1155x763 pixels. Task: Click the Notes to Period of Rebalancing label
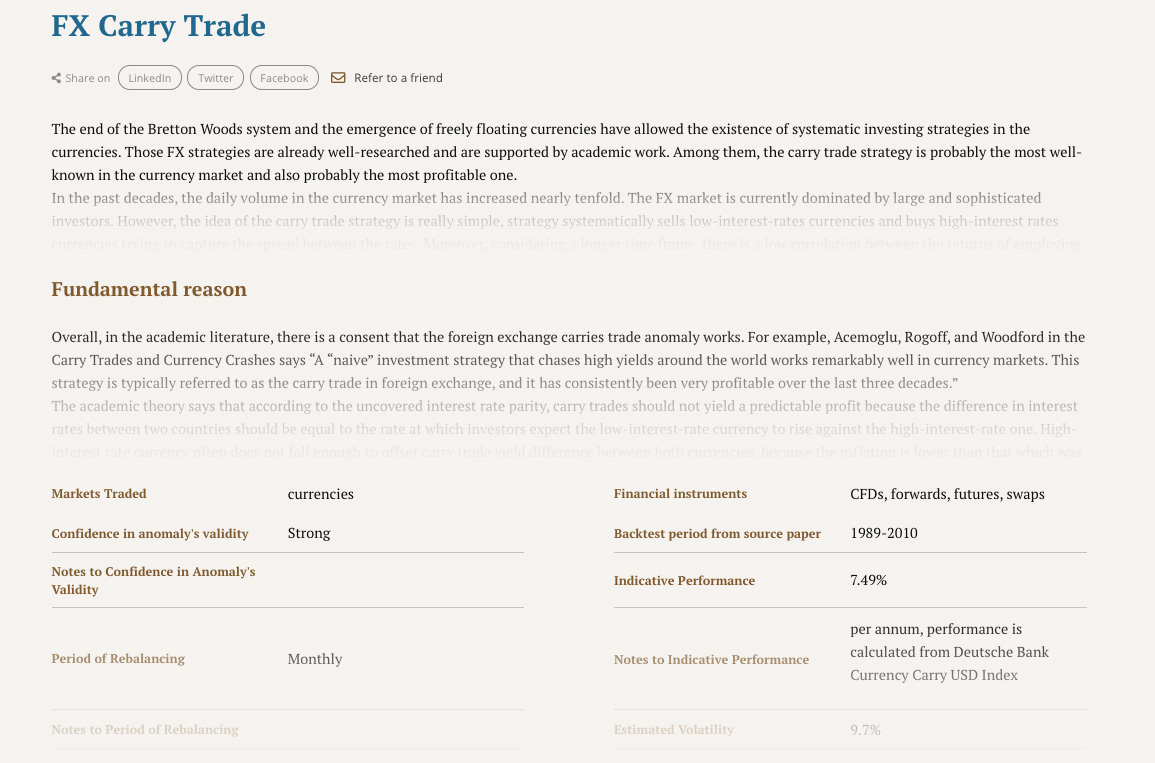145,730
